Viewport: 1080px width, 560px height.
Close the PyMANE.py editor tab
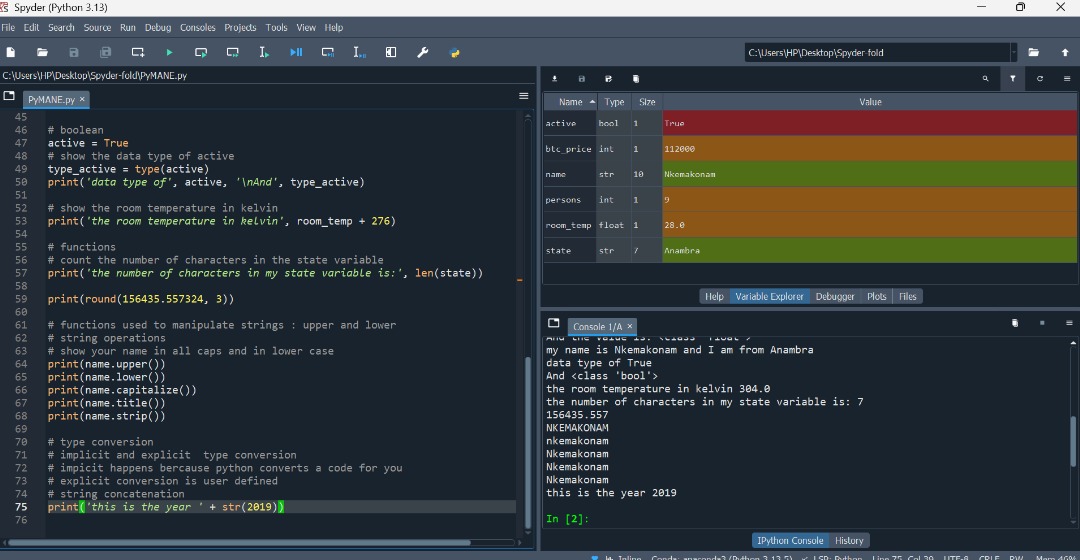tap(82, 99)
